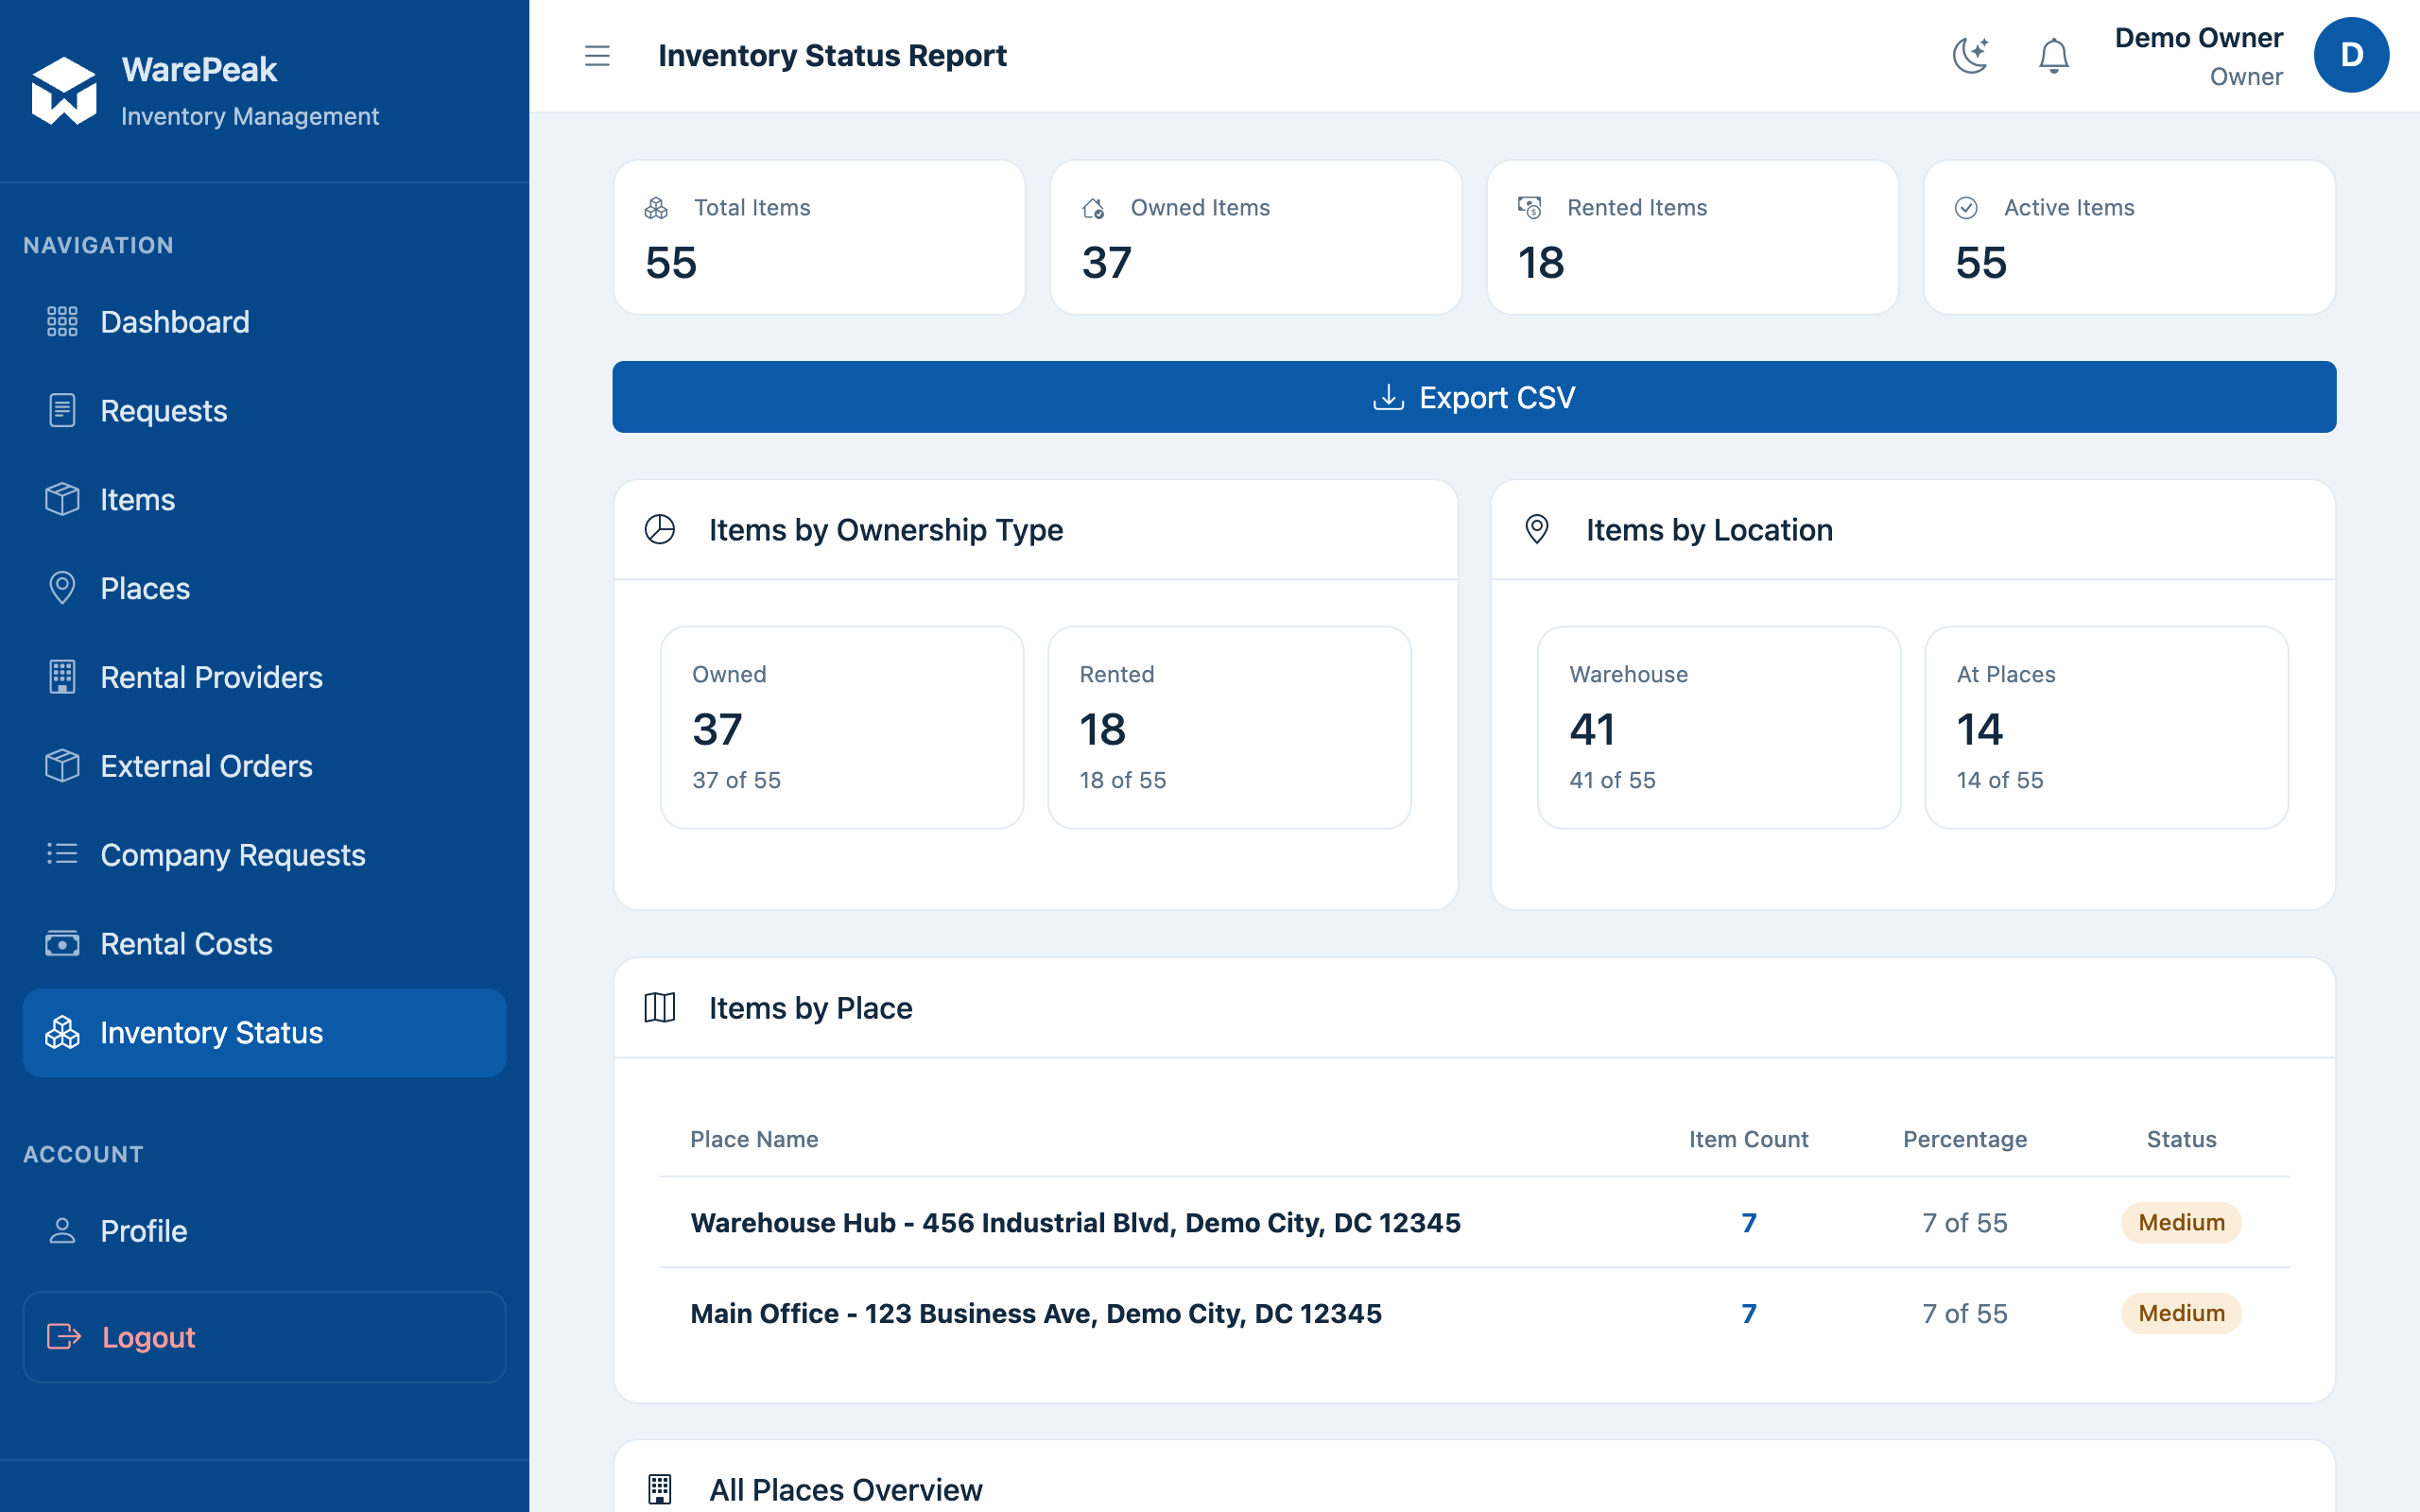Screen dimensions: 2420x1512
Task: Click the map icon beside Items by Place
Action: (x=660, y=1008)
